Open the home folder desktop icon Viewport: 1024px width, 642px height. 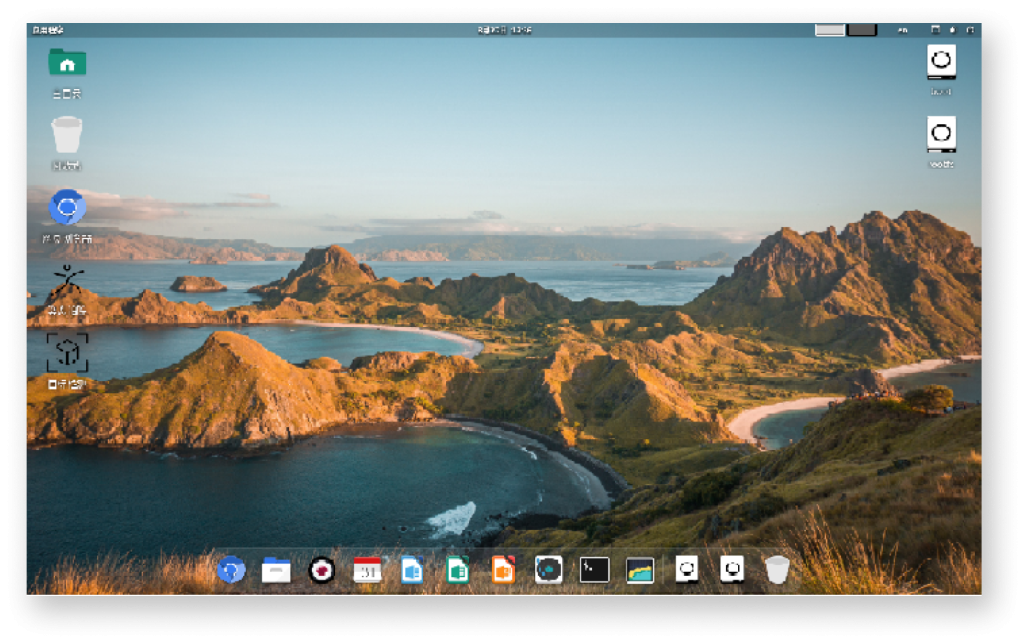tap(67, 63)
